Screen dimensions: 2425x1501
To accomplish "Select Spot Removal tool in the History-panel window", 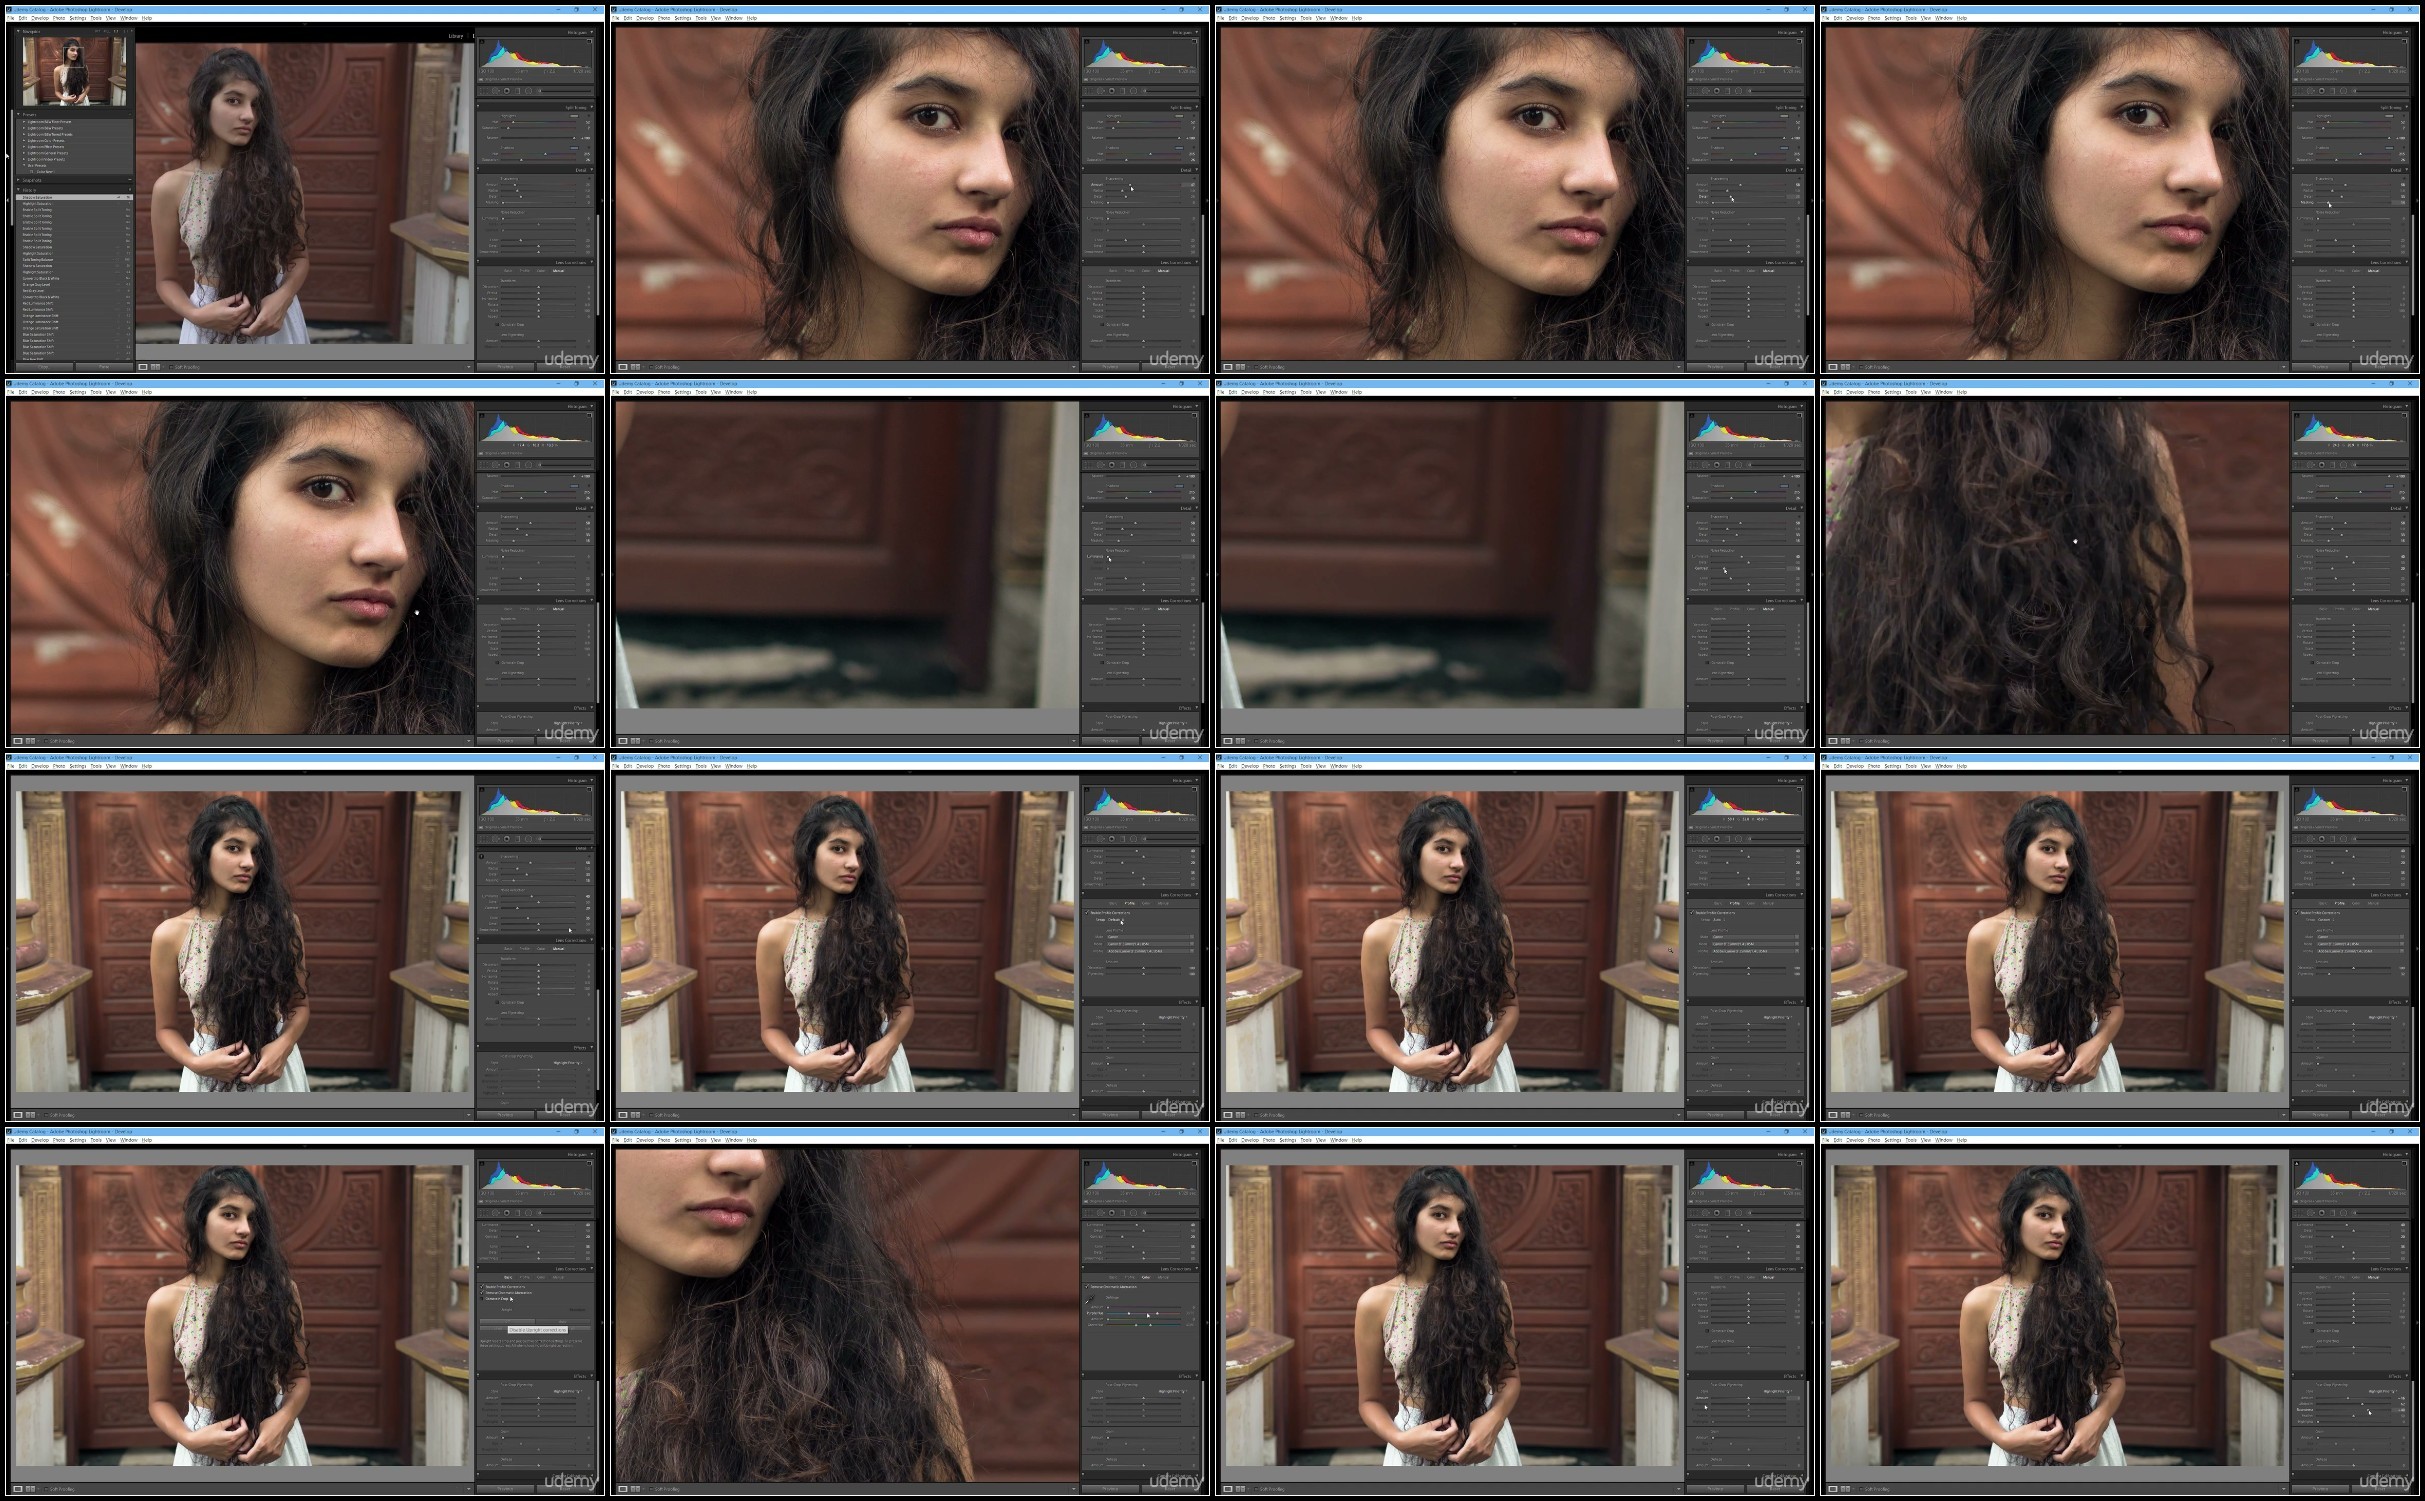I will (x=495, y=91).
